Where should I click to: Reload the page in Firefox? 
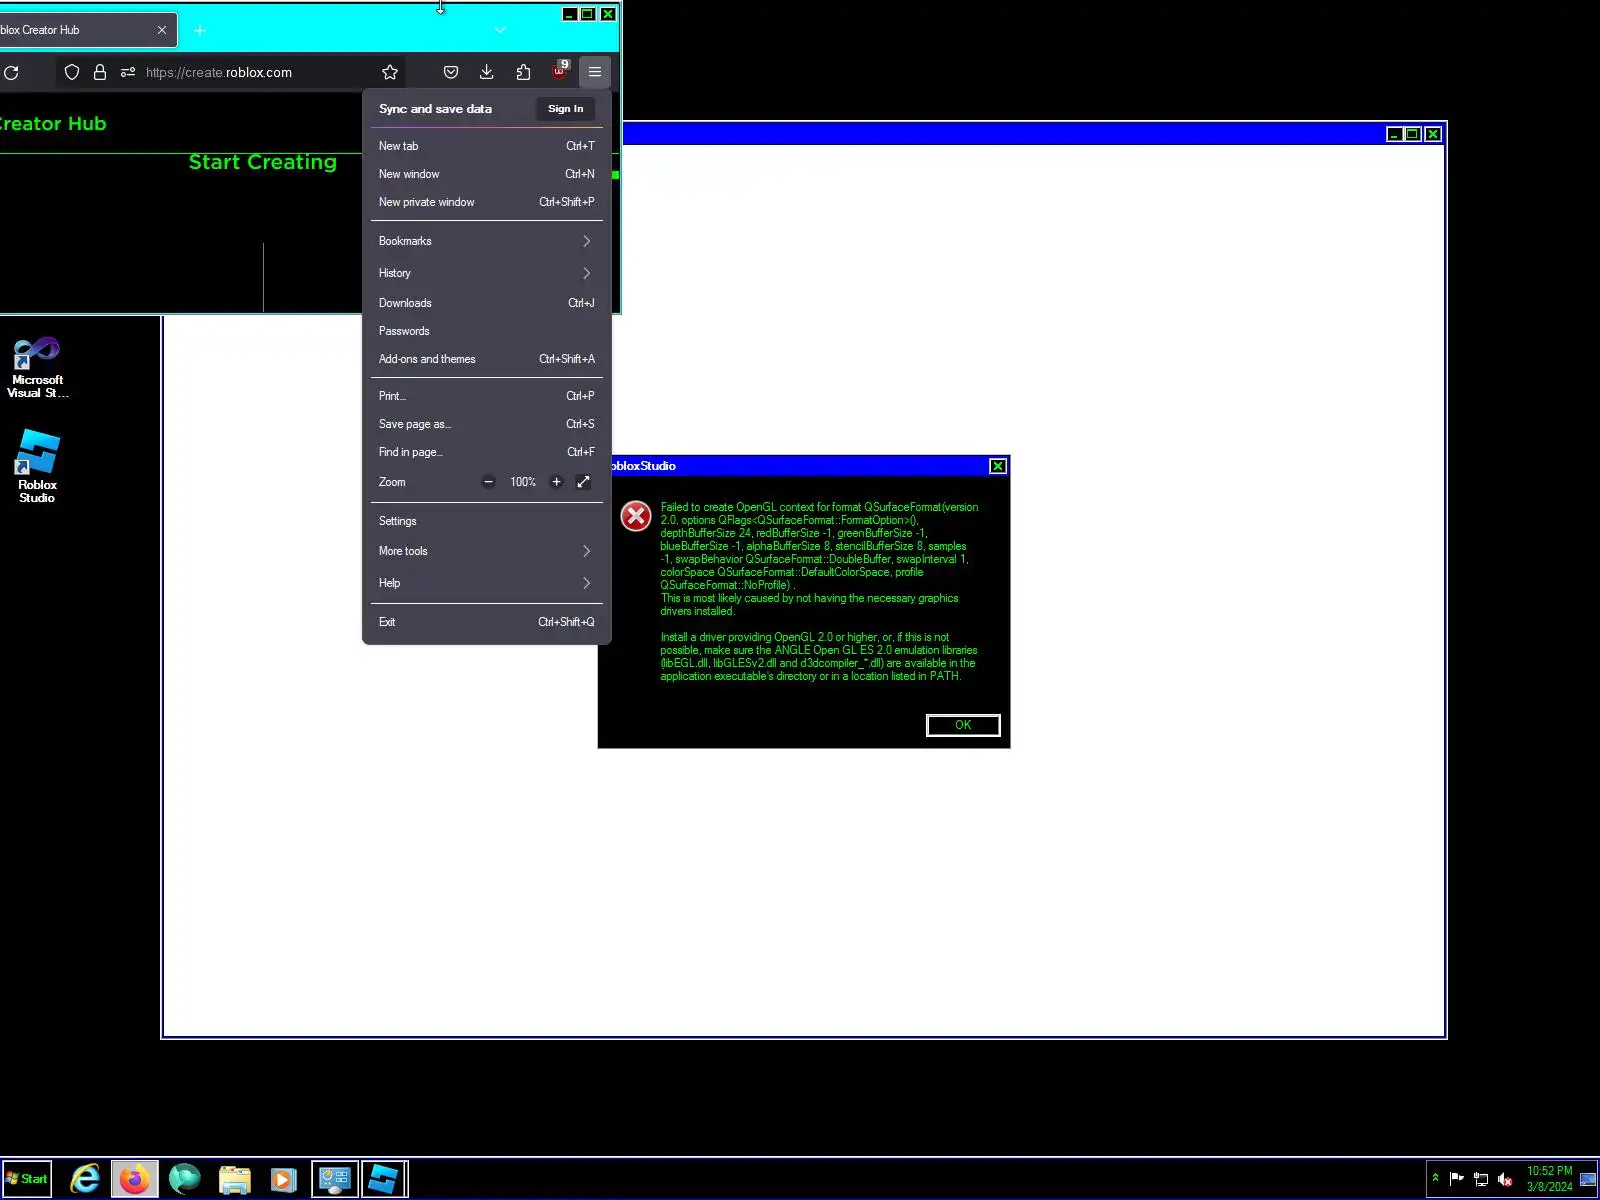12,72
